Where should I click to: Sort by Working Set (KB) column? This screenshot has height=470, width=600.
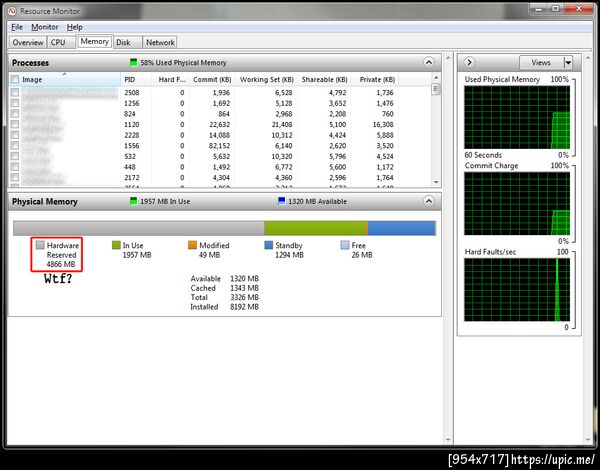point(267,80)
